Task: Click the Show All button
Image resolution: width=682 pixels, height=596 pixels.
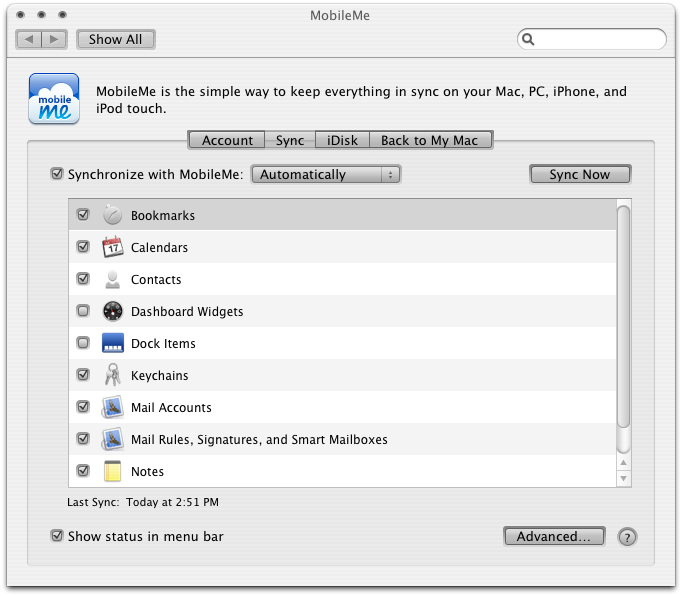Action: [x=116, y=40]
